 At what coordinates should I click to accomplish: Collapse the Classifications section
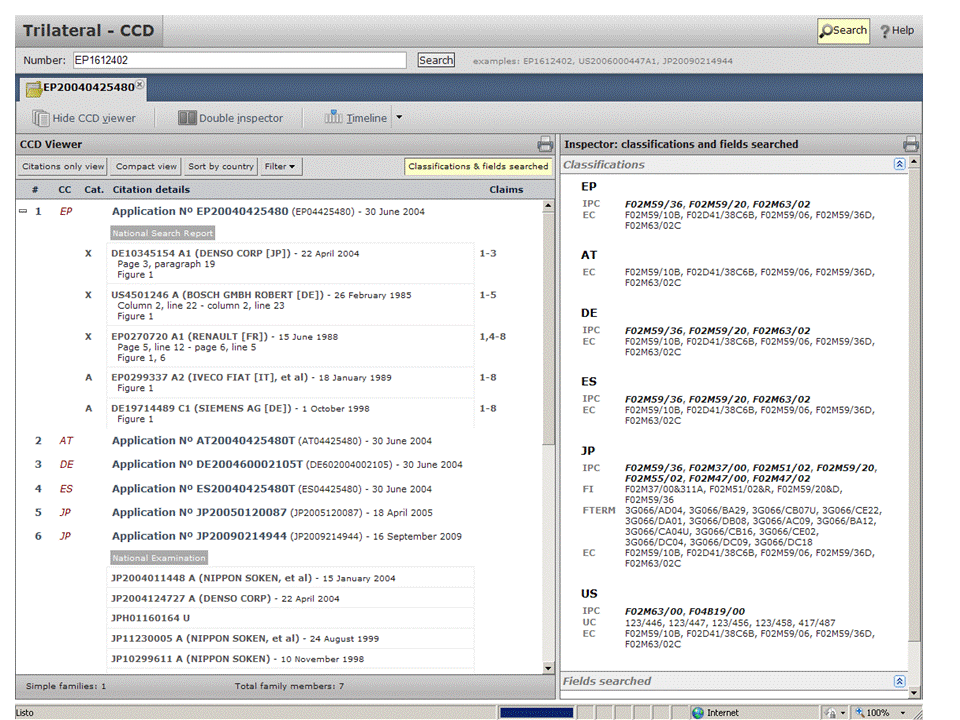(899, 165)
